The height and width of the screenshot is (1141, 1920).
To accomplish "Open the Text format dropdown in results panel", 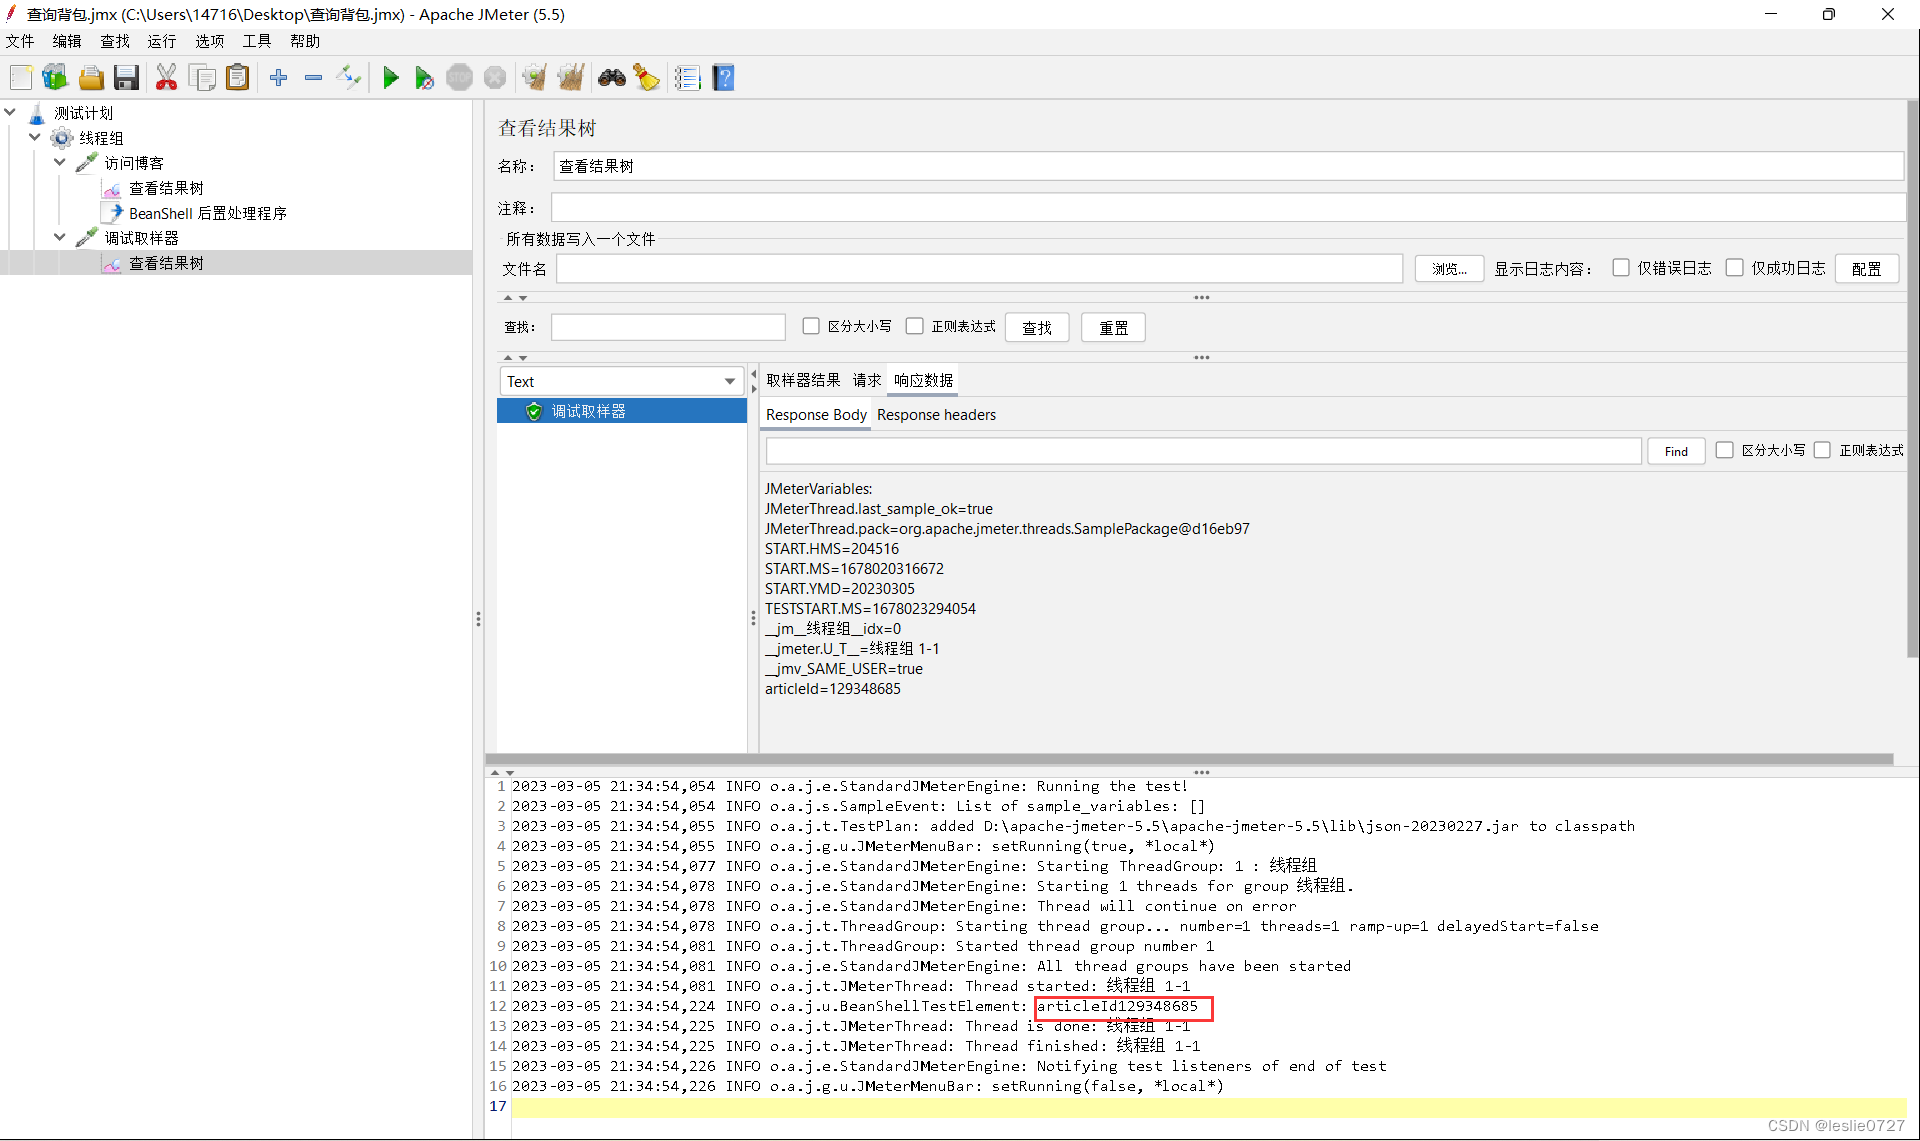I will 728,381.
